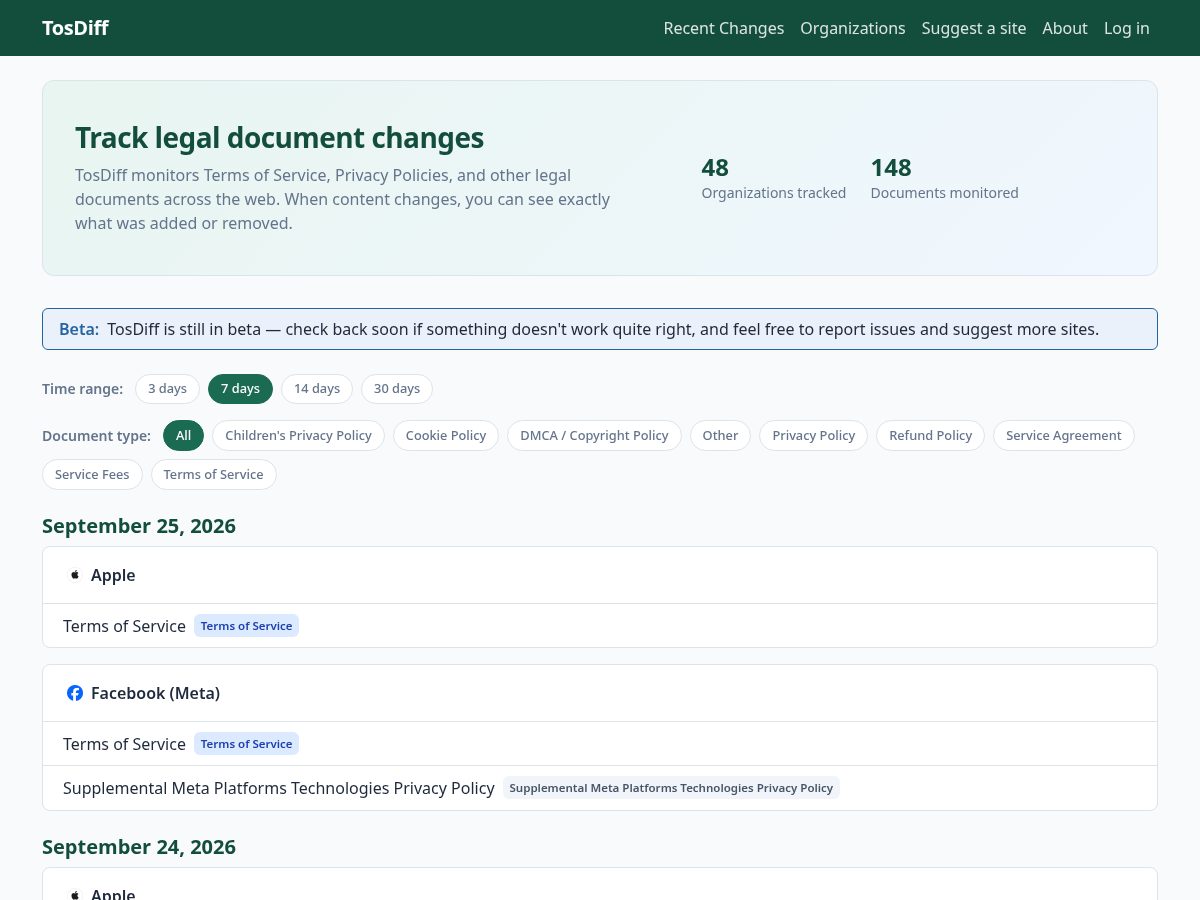Filter by Service Agreement
Image resolution: width=1200 pixels, height=900 pixels.
[x=1064, y=436]
